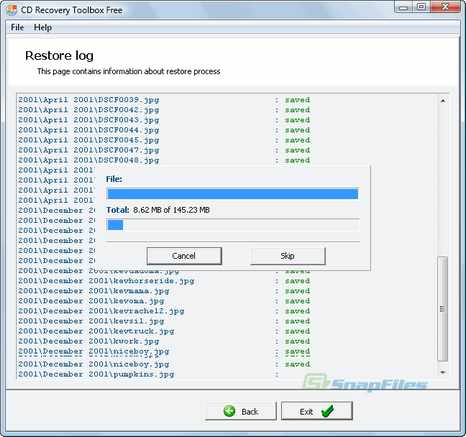466x437 pixels.
Task: Open the Help menu
Action: click(43, 27)
